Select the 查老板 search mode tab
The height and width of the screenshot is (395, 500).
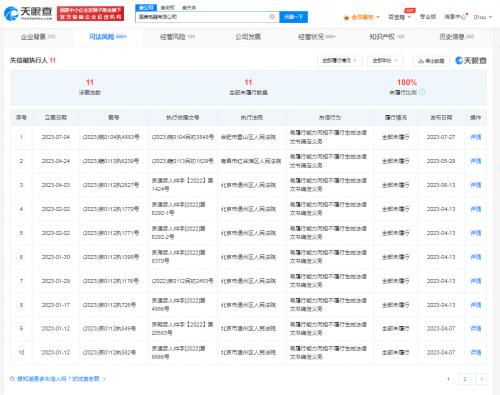pos(167,7)
